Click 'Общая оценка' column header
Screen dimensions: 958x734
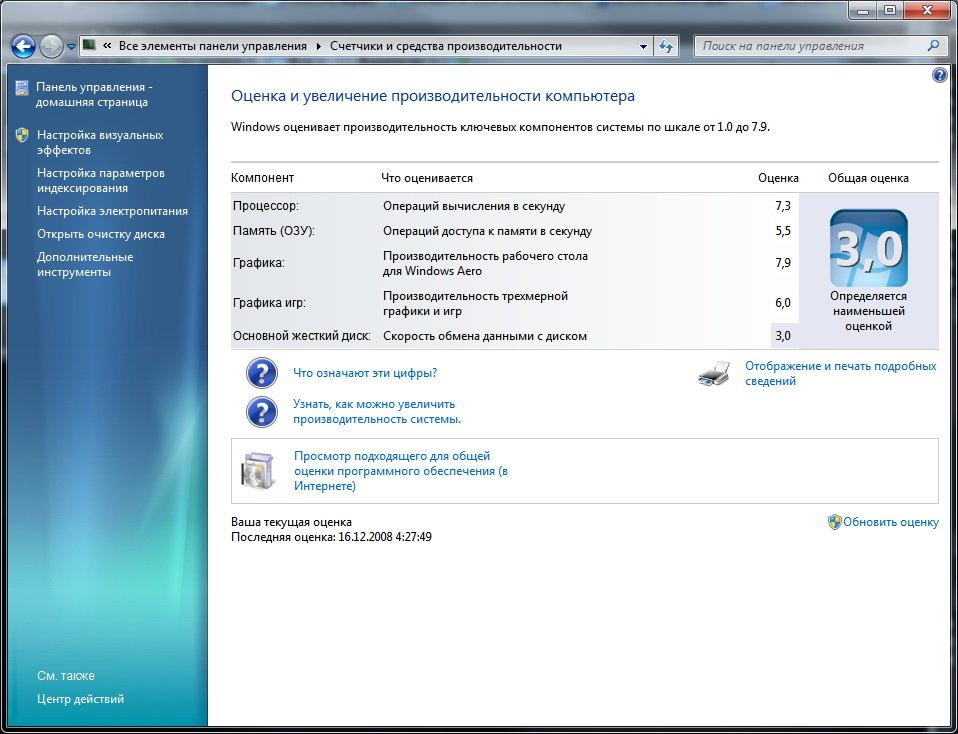click(x=868, y=178)
